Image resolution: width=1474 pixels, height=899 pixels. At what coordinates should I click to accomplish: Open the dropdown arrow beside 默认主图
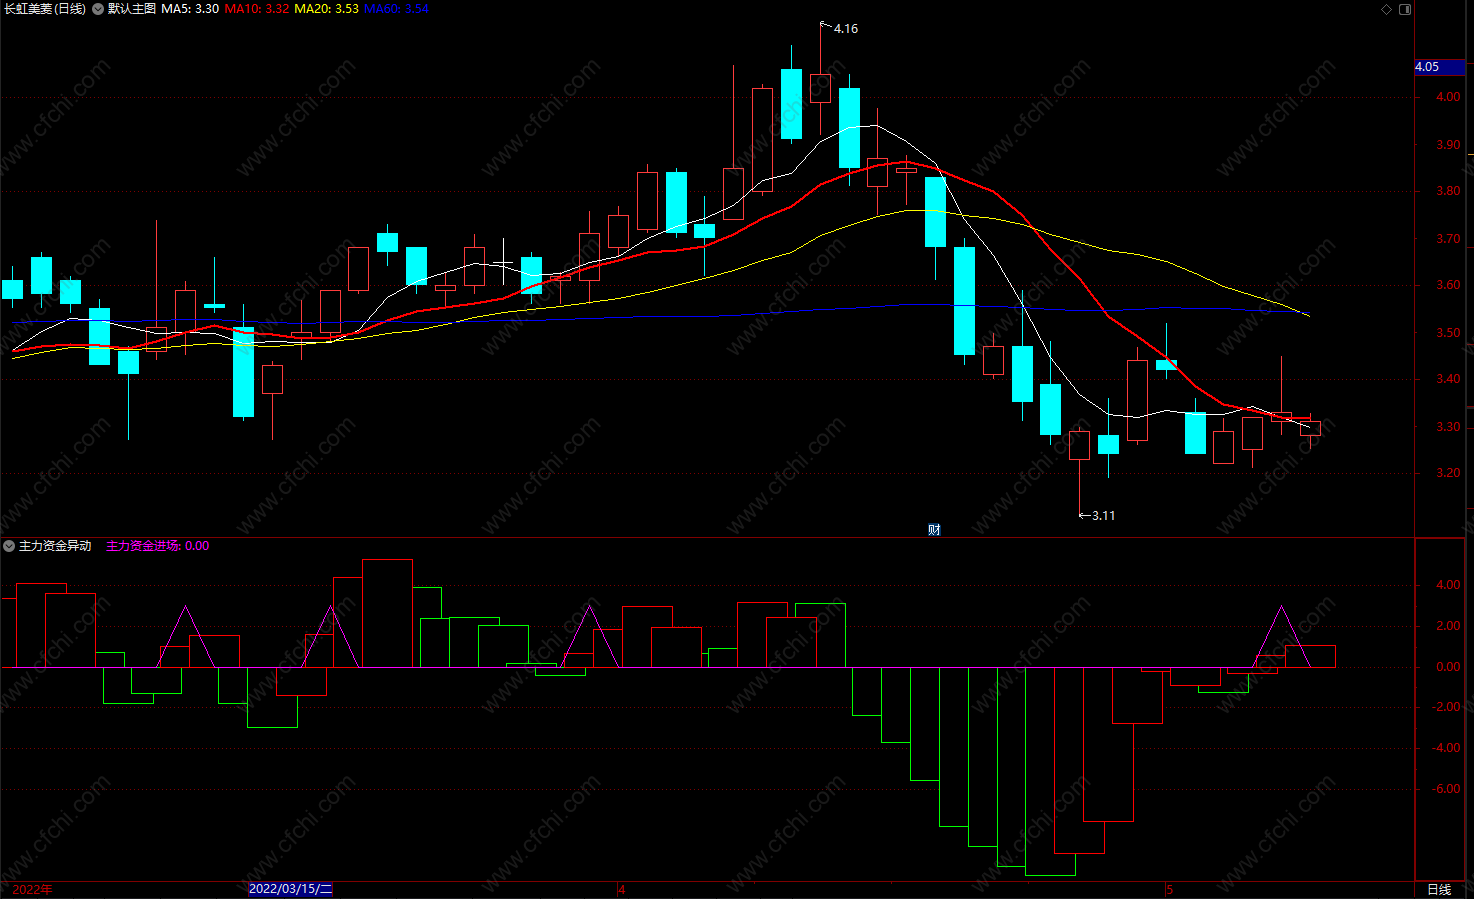tap(97, 9)
